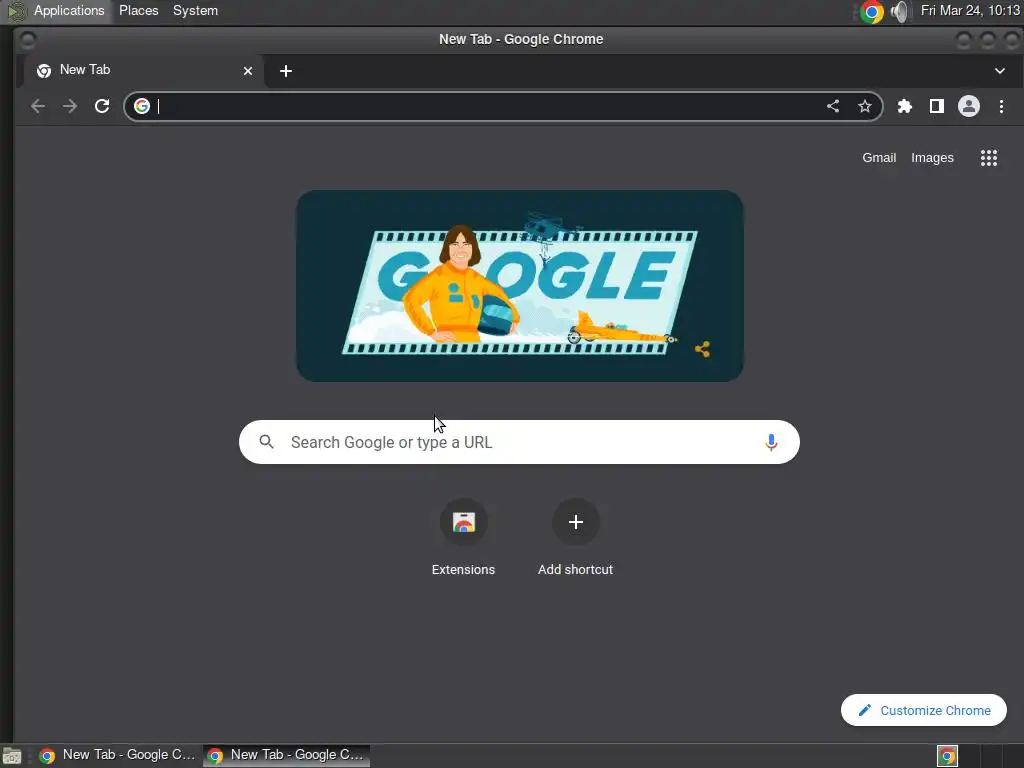Click the date and time clock
This screenshot has height=768, width=1024.
[970, 11]
